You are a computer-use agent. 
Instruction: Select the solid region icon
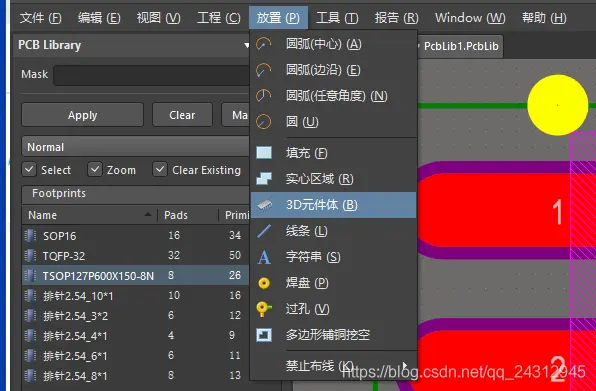[264, 179]
